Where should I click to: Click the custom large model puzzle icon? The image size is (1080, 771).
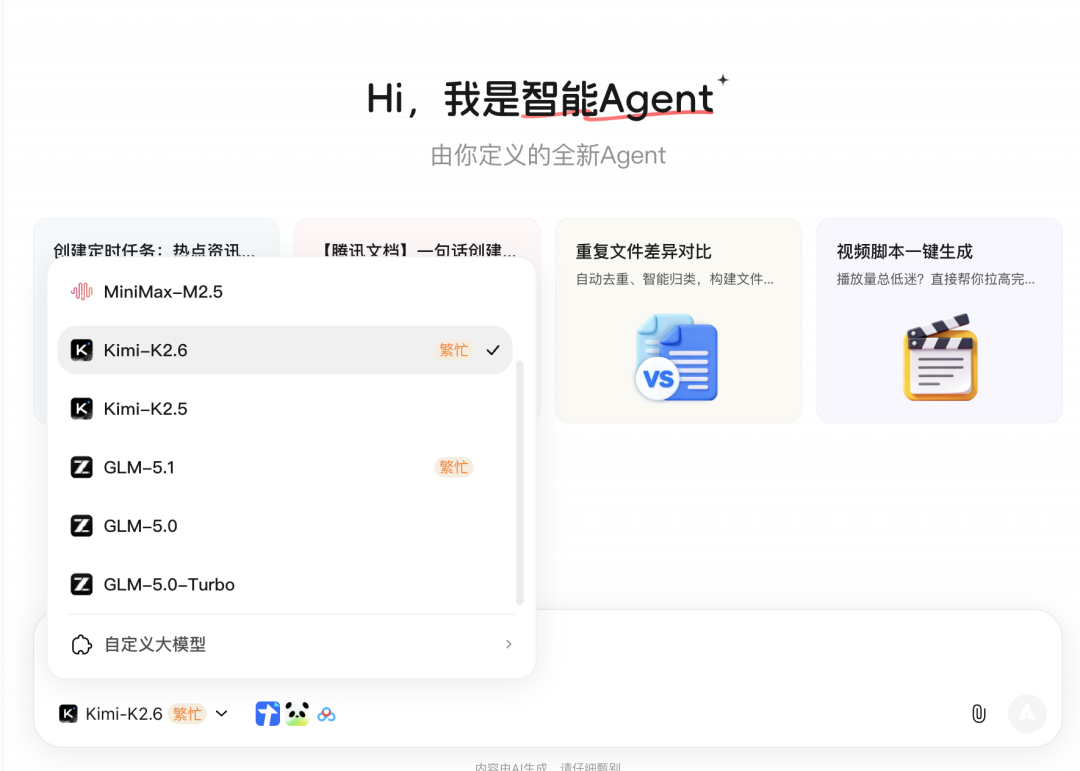(x=81, y=644)
